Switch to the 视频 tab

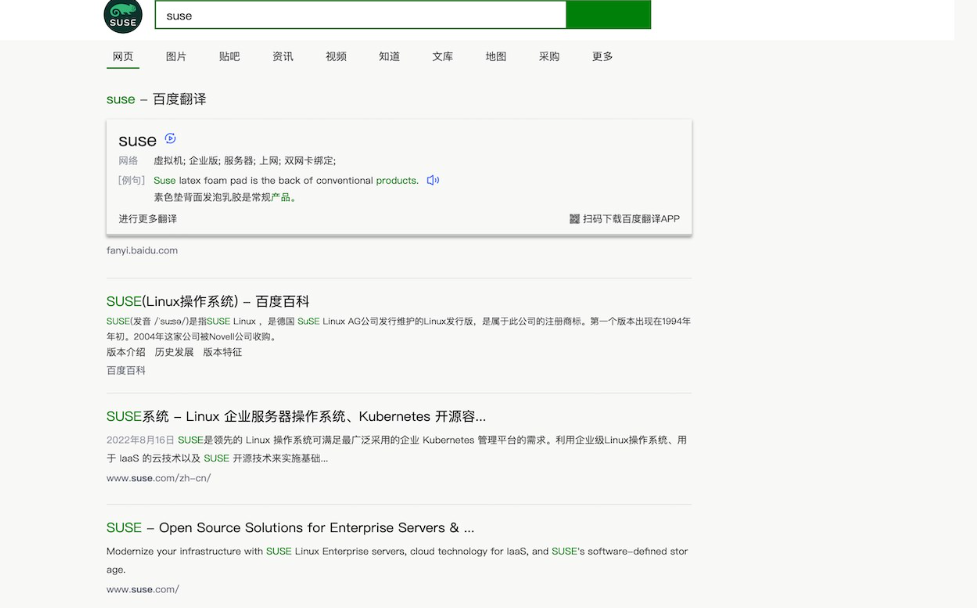pyautogui.click(x=336, y=56)
